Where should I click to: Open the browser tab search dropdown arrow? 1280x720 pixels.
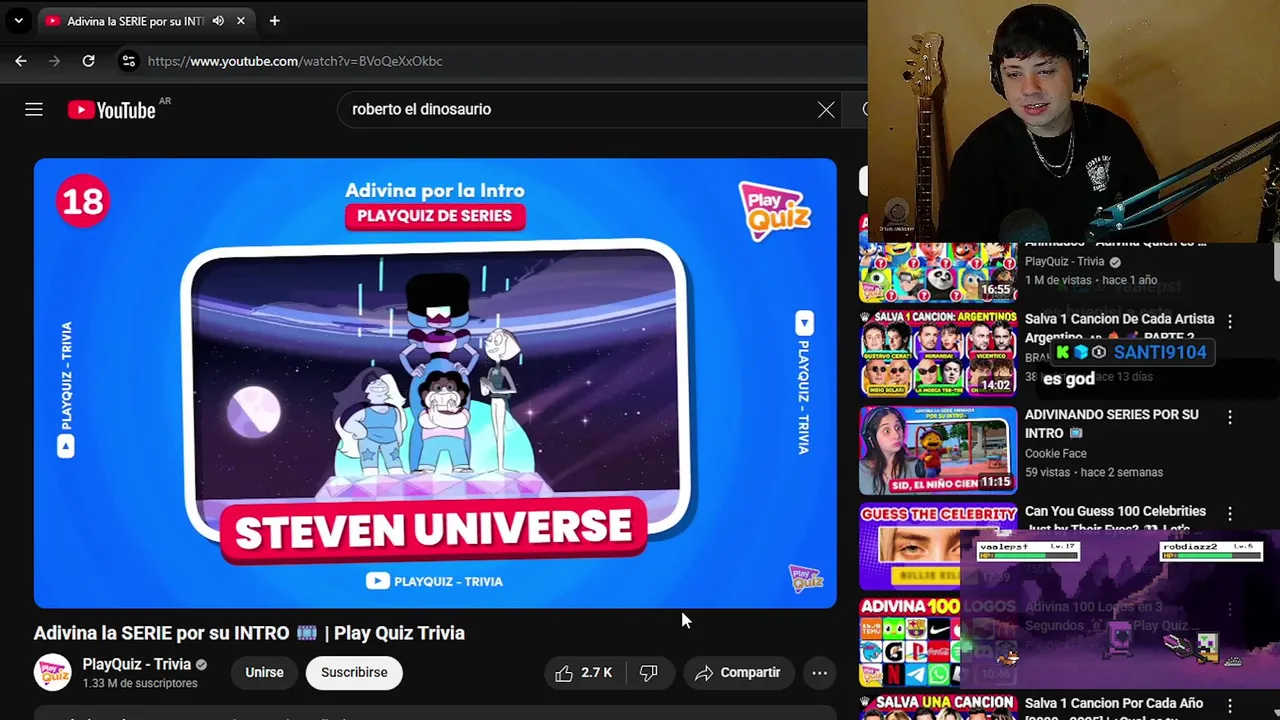coord(18,20)
